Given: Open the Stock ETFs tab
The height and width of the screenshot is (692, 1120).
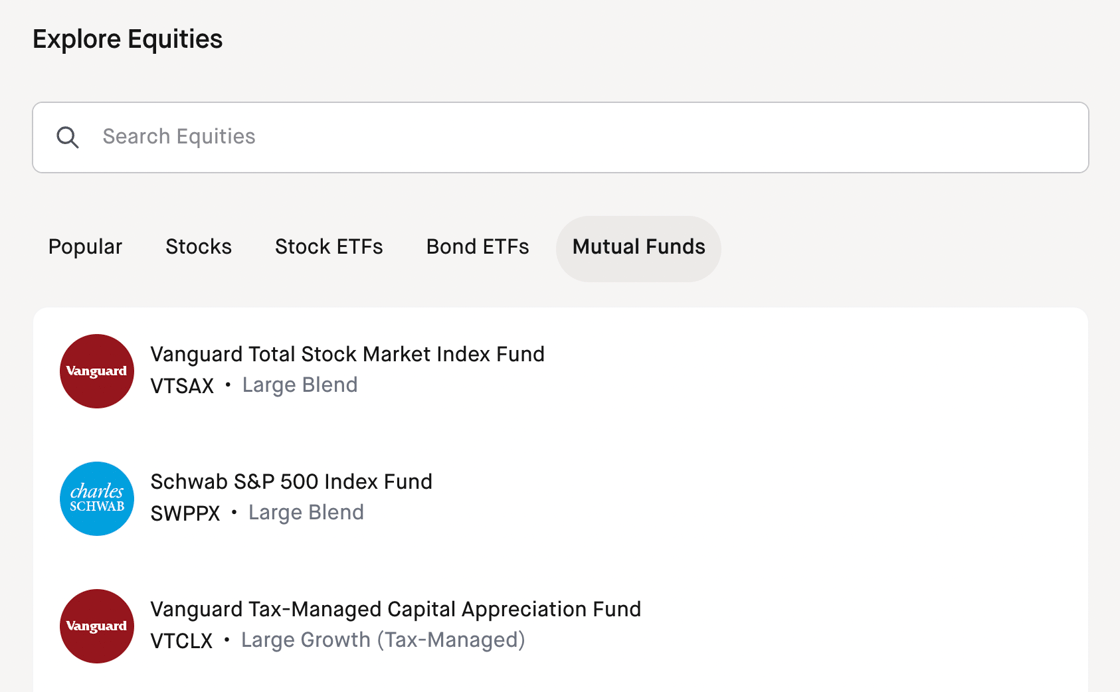Looking at the screenshot, I should (329, 247).
